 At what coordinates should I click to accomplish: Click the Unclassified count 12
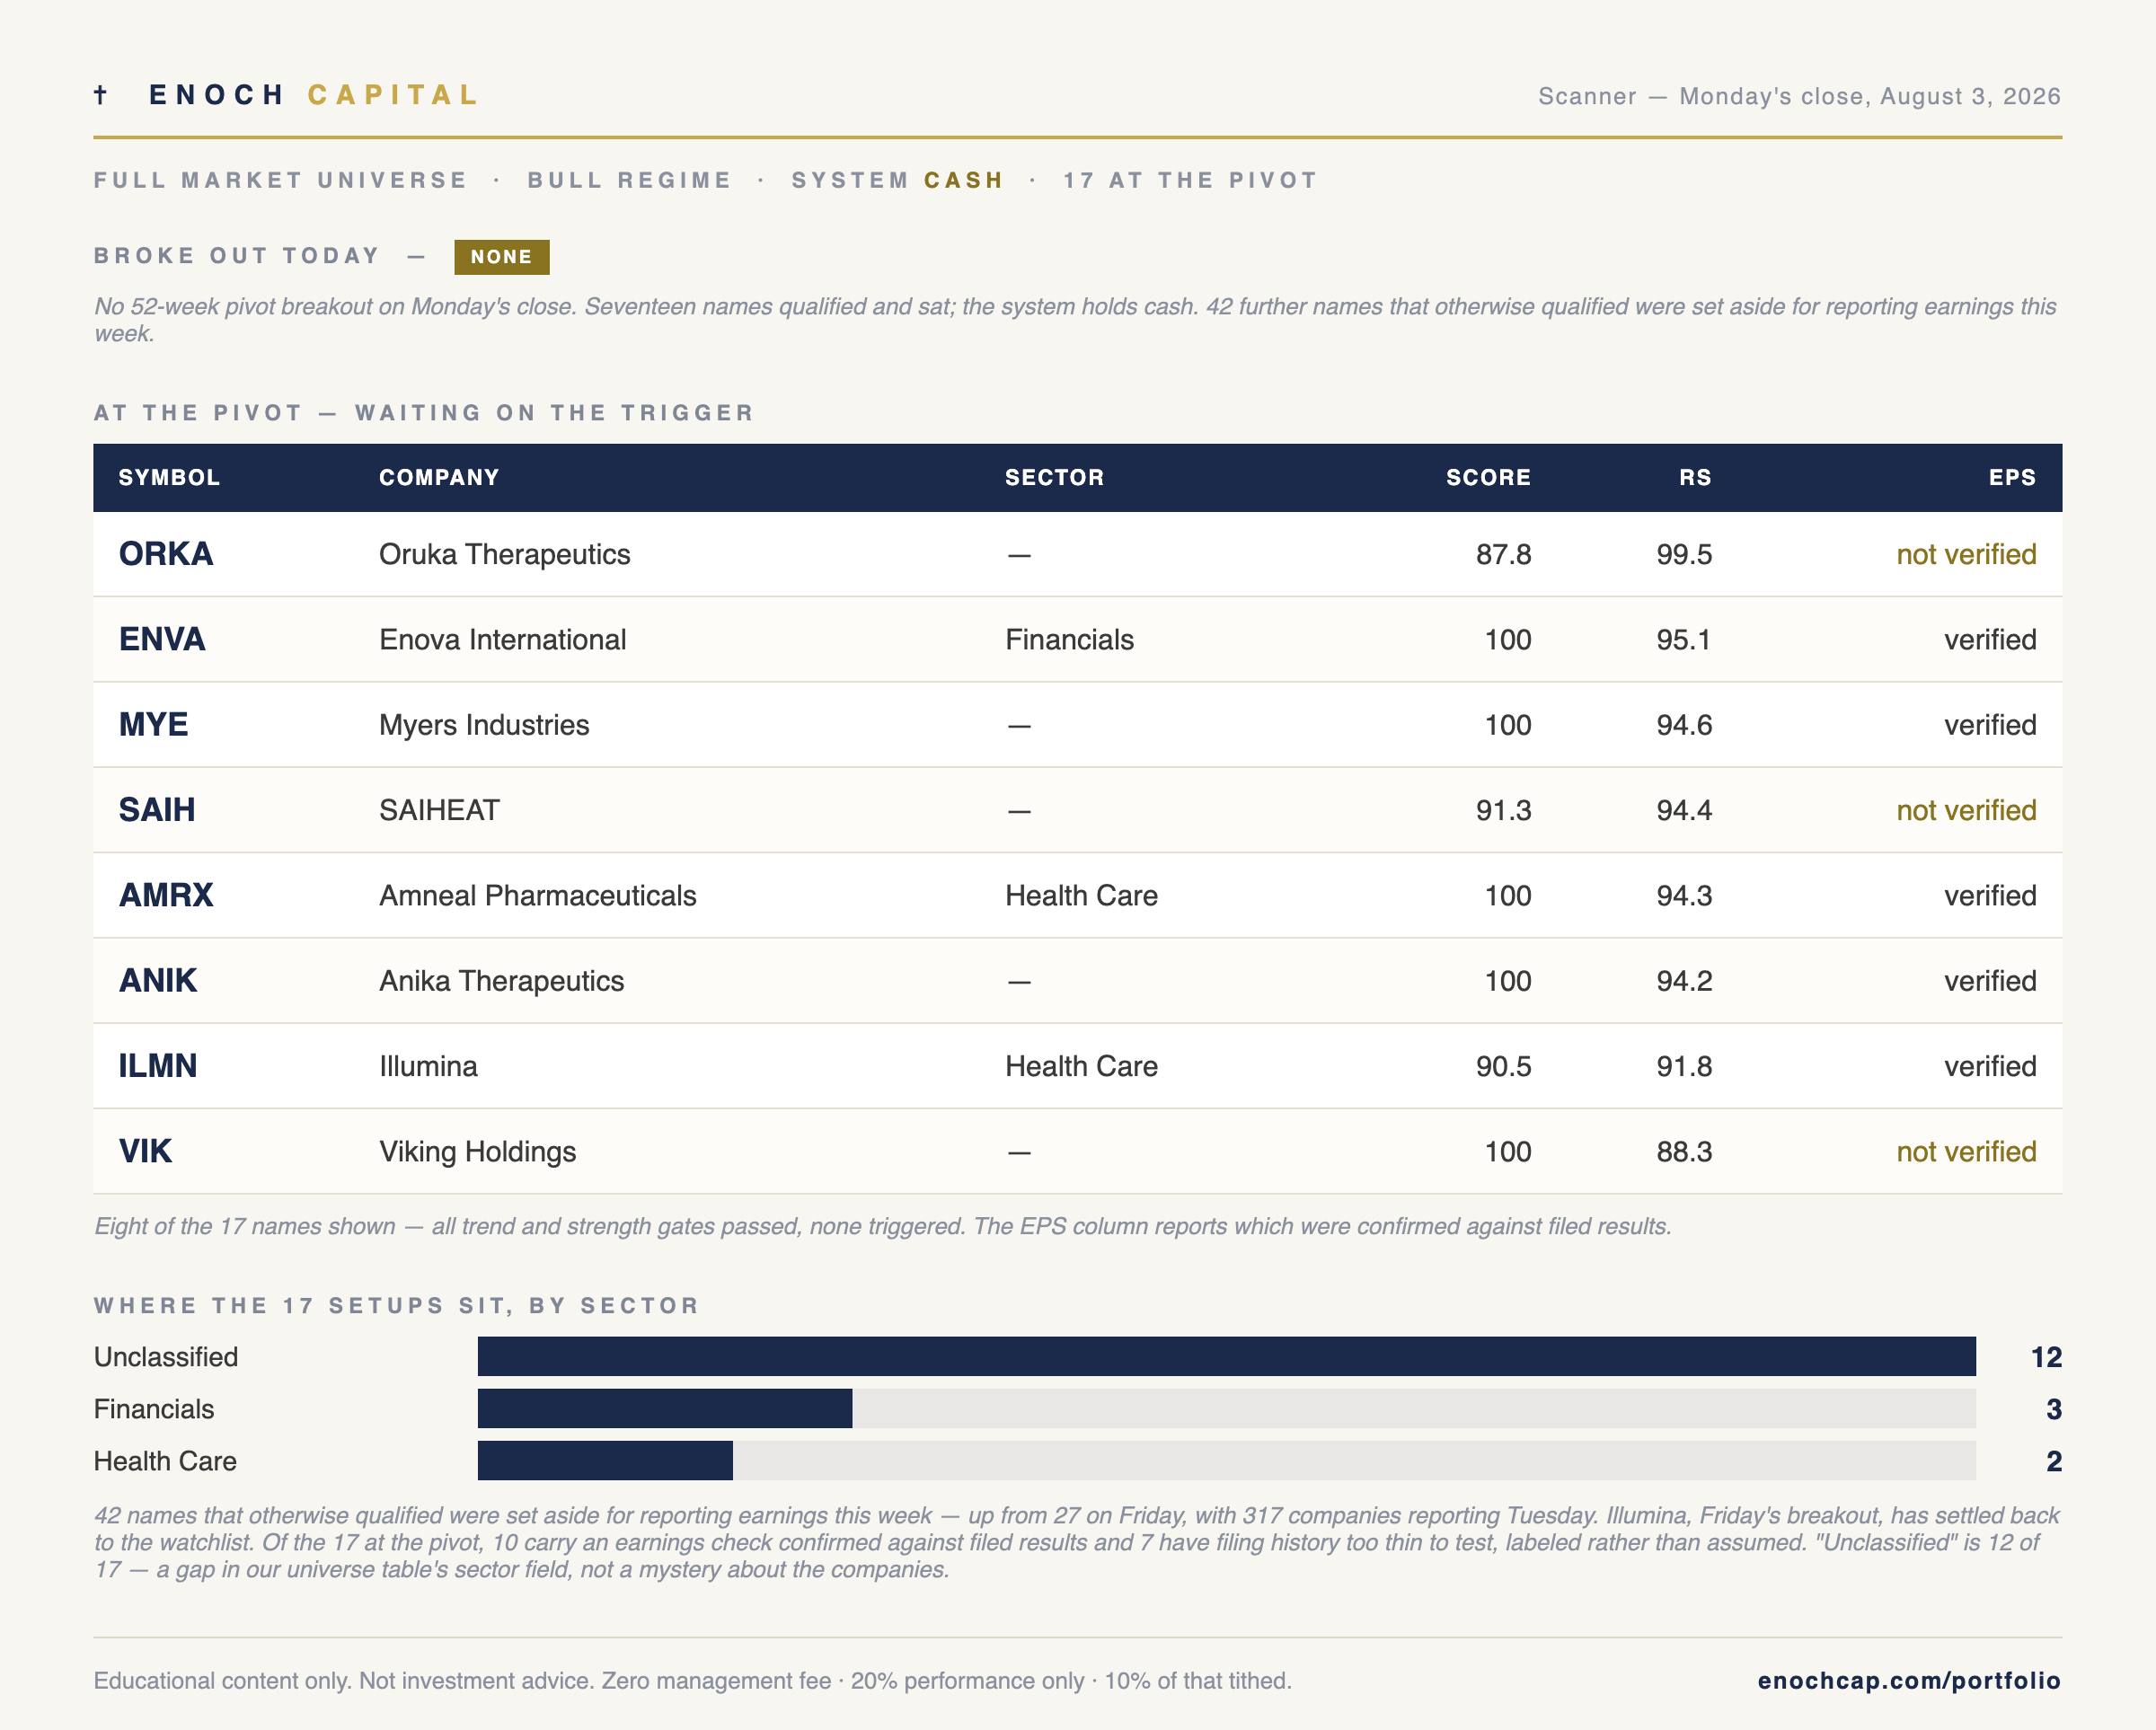[2046, 1357]
